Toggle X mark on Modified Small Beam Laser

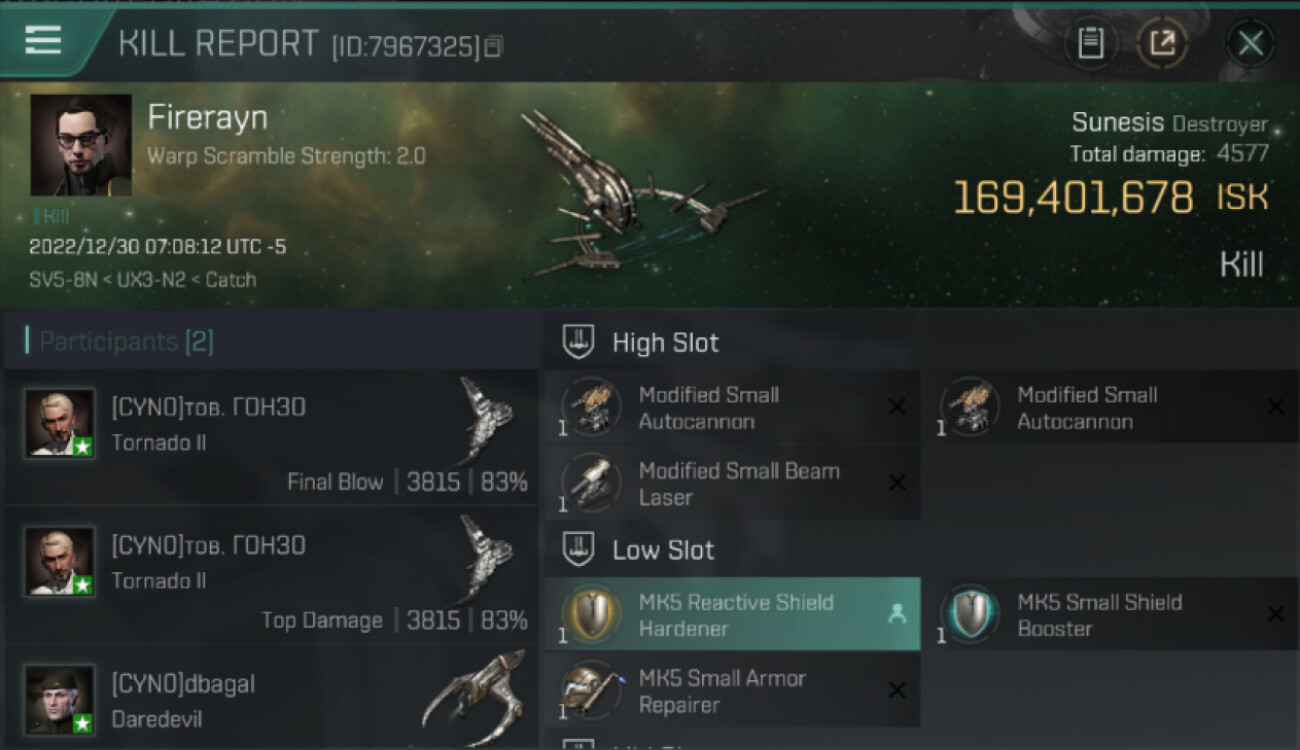tap(897, 483)
